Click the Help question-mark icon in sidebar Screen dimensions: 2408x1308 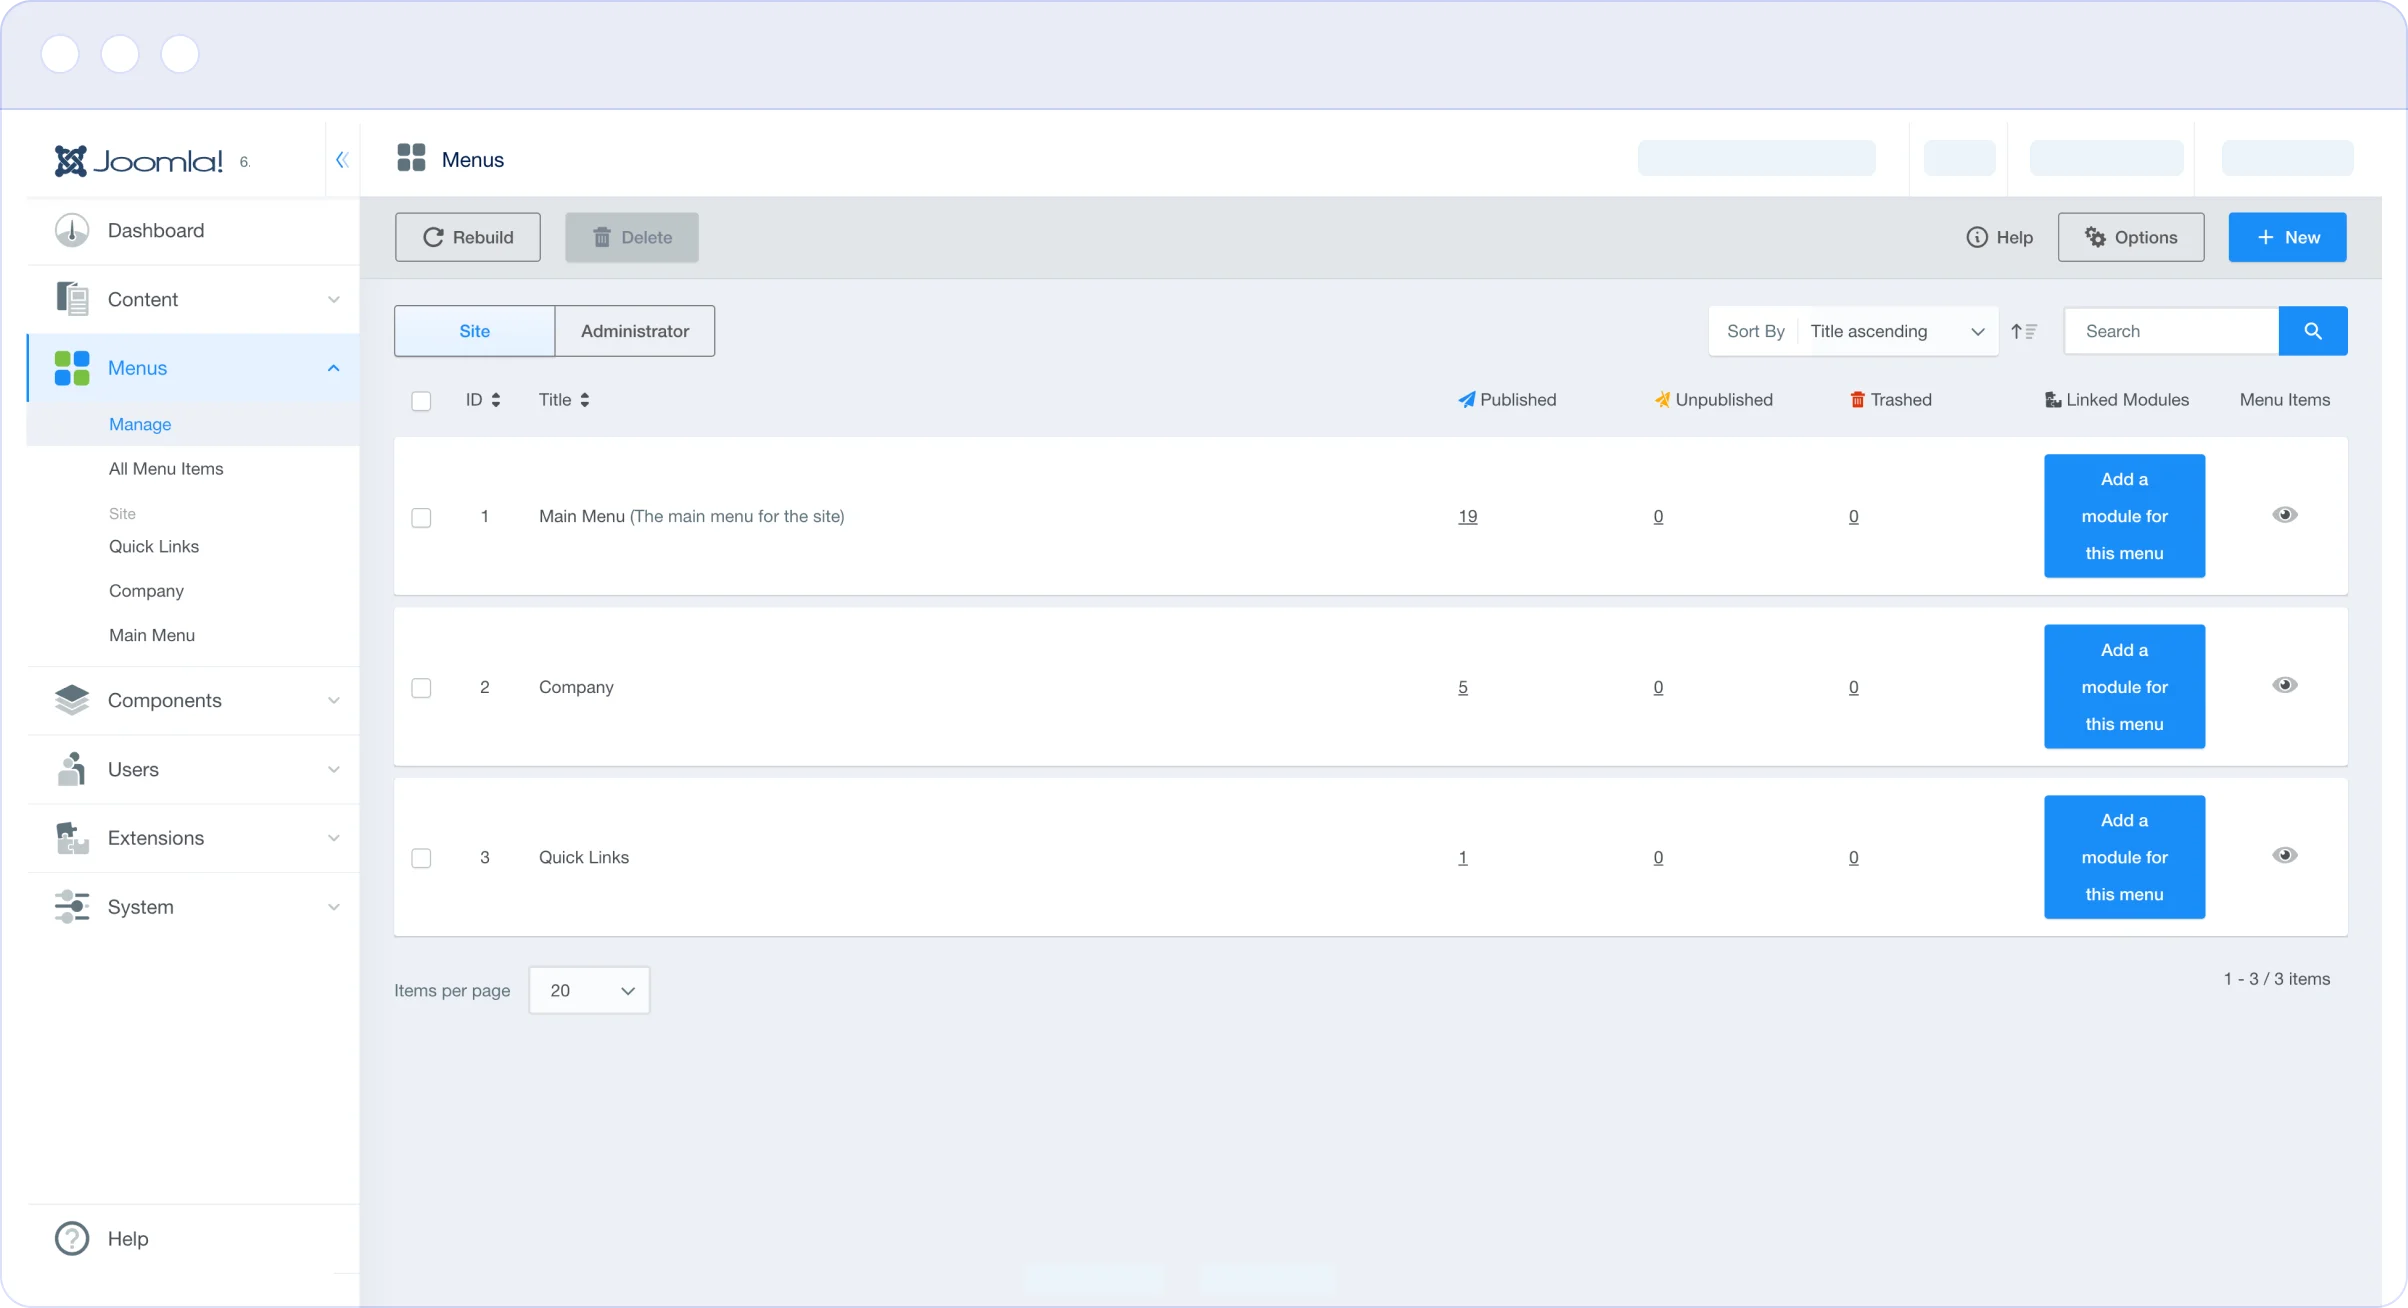72,1239
